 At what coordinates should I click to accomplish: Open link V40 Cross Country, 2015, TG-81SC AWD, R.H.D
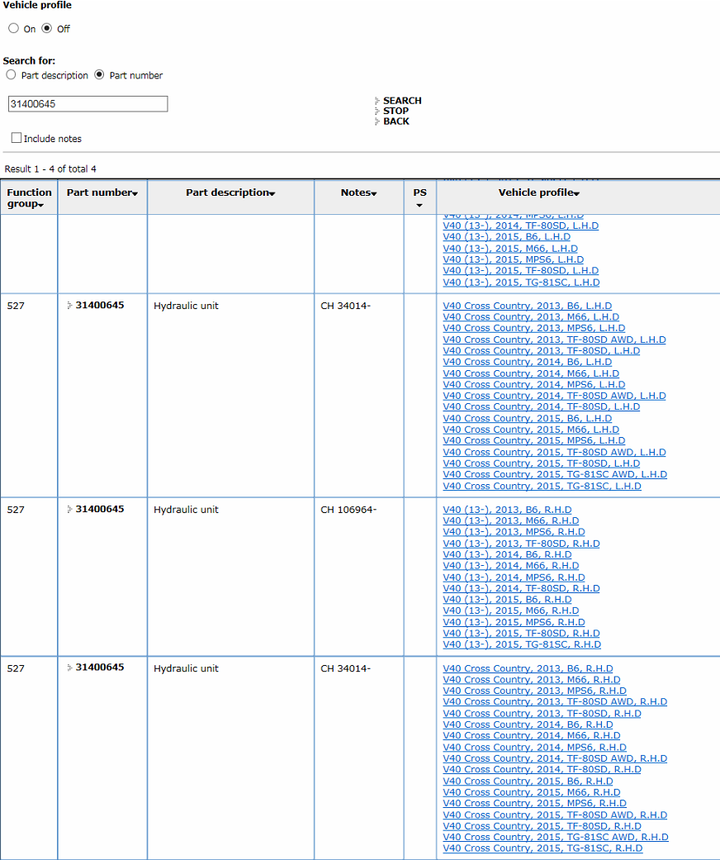click(555, 837)
